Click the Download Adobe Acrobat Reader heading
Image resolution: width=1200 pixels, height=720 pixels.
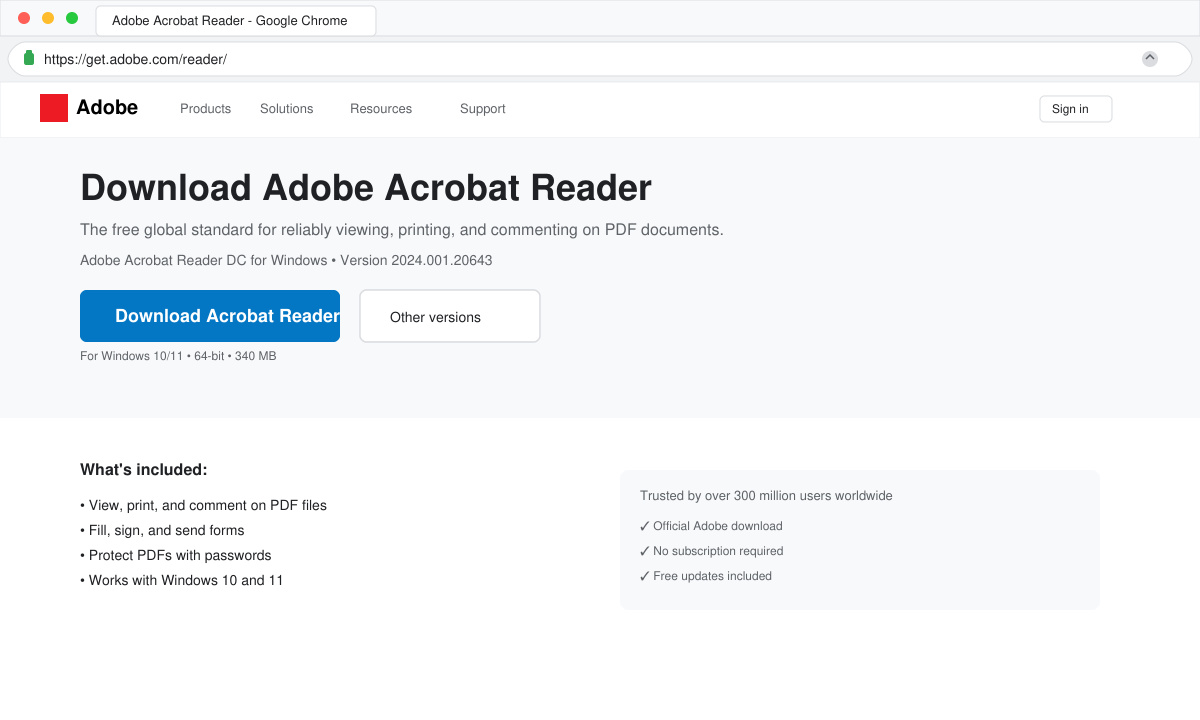366,188
